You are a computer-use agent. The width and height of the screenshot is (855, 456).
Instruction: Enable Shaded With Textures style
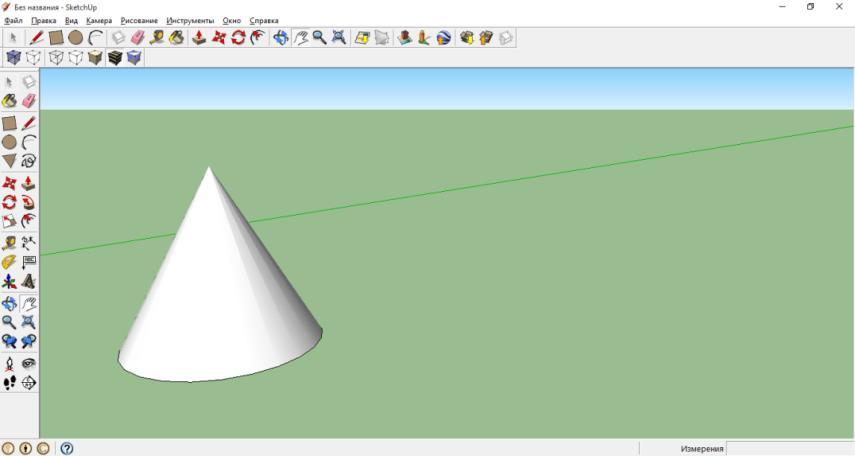pos(115,57)
